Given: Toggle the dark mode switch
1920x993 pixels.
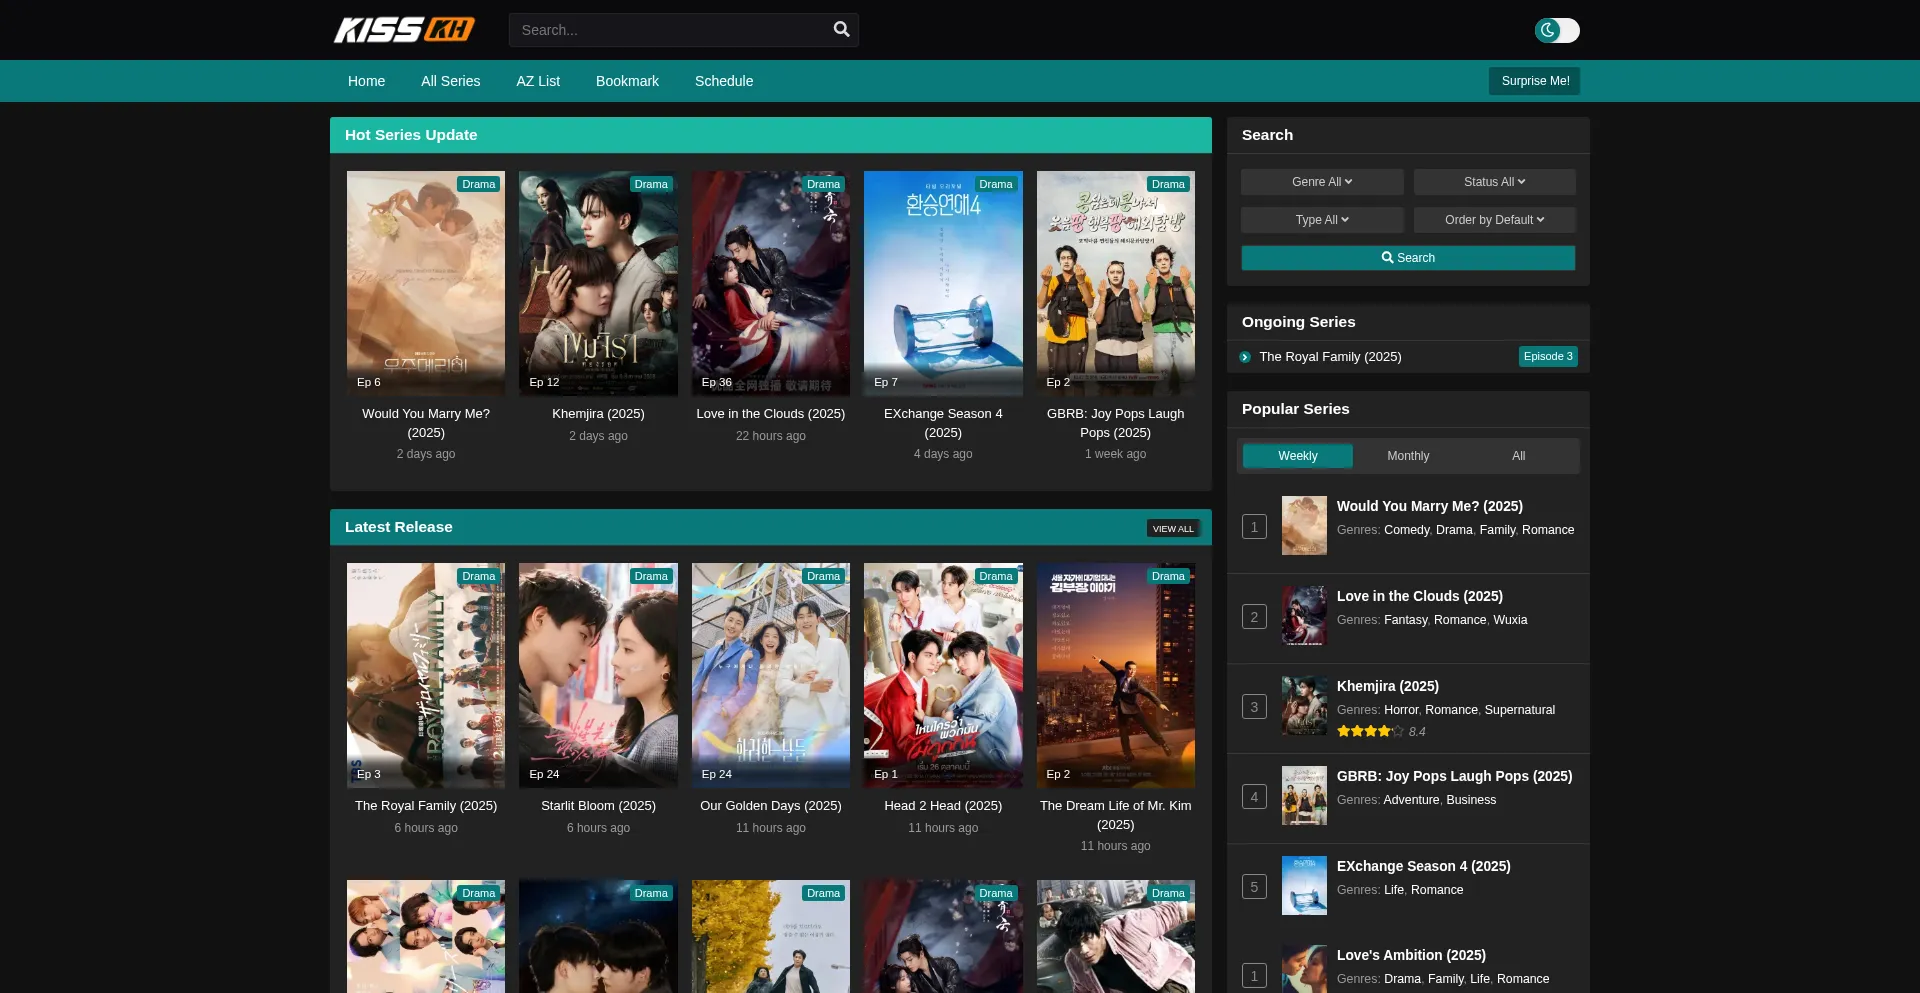Looking at the screenshot, I should [x=1557, y=31].
